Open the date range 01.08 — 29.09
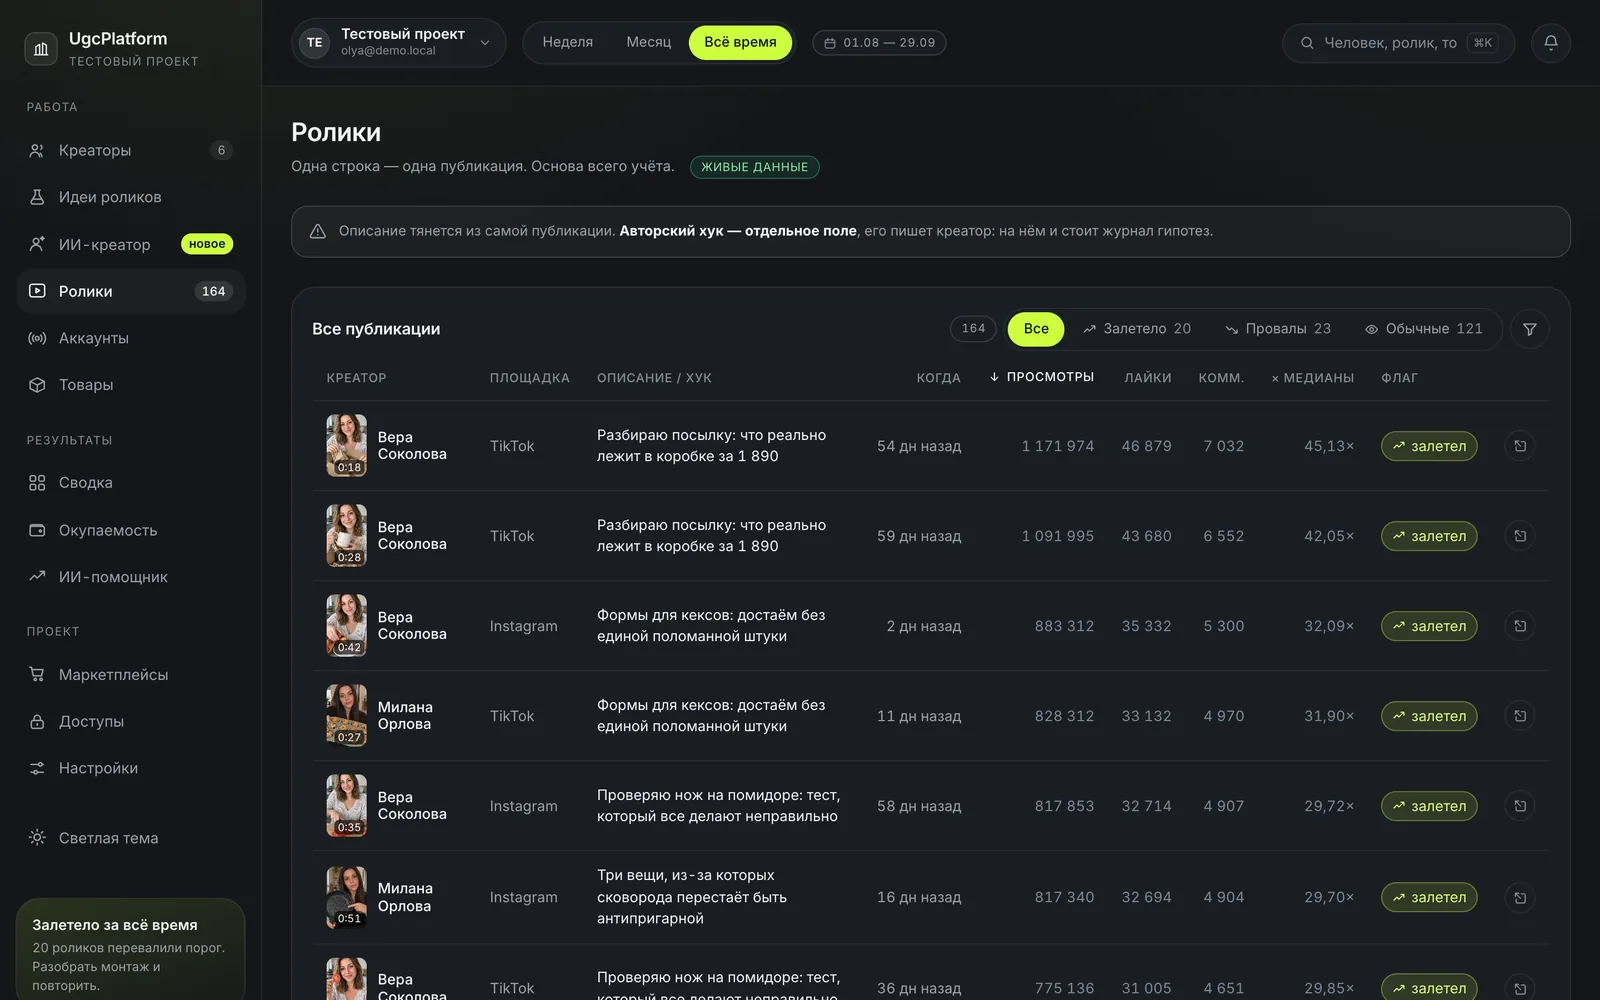The height and width of the screenshot is (1000, 1600). (879, 43)
